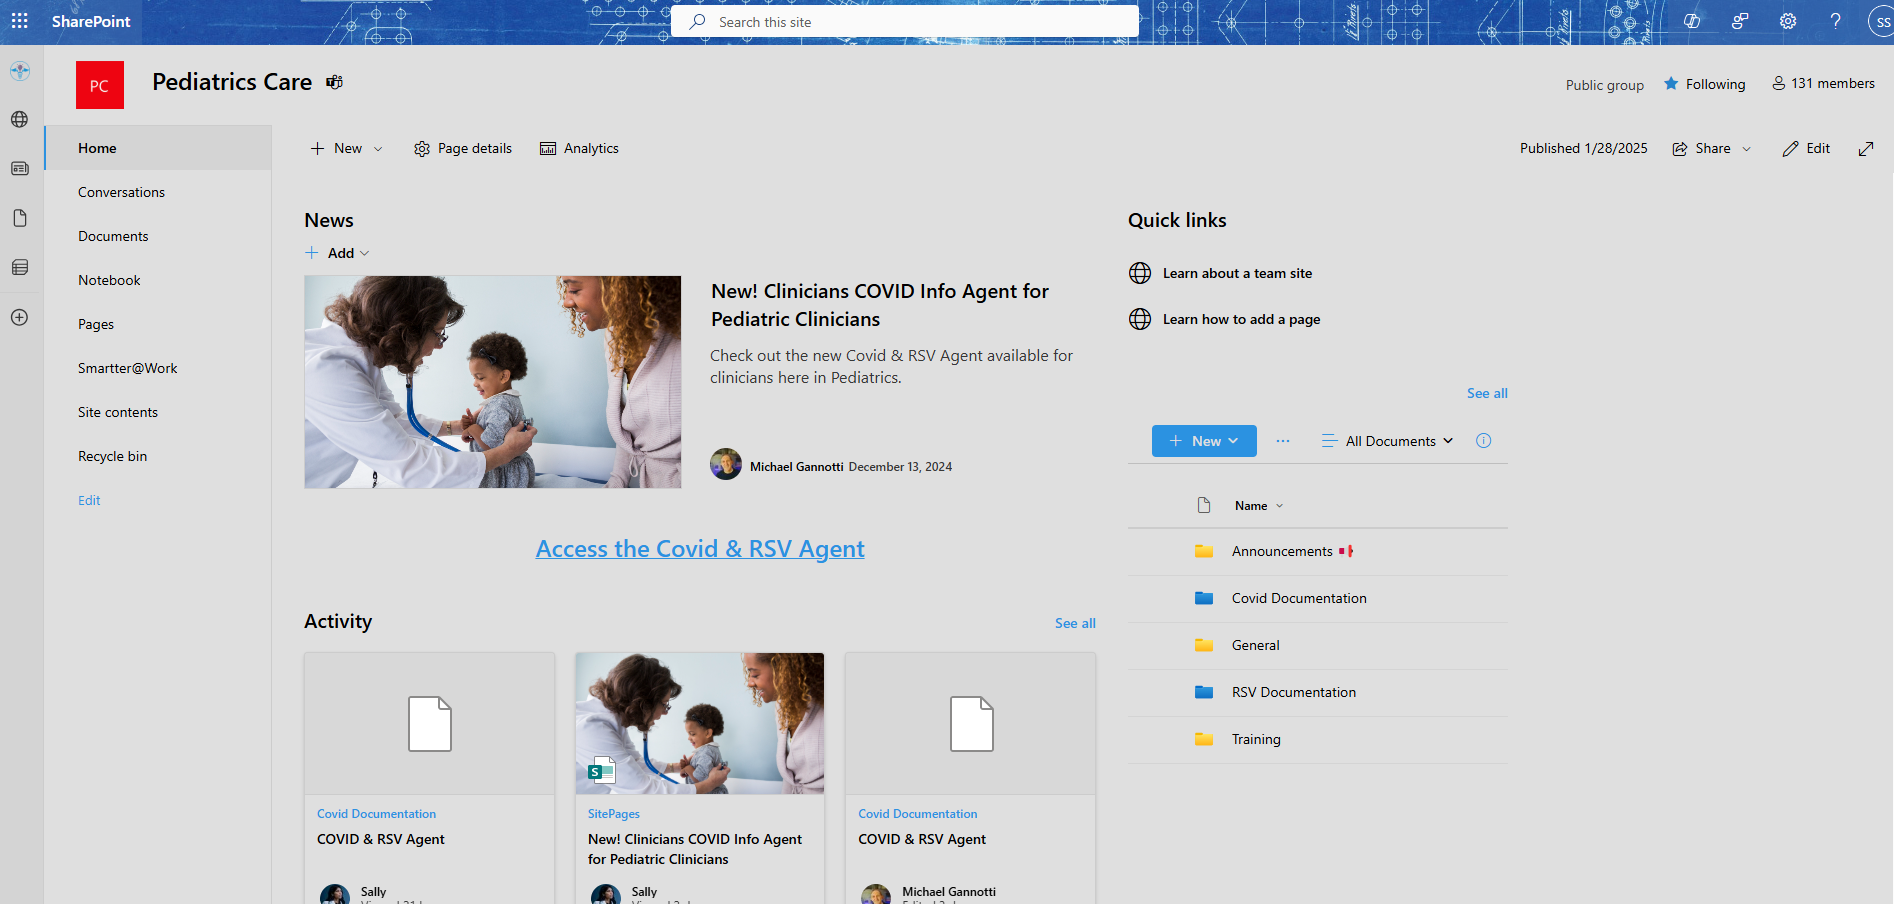Open Analytics for the page
The image size is (1894, 904).
point(580,148)
